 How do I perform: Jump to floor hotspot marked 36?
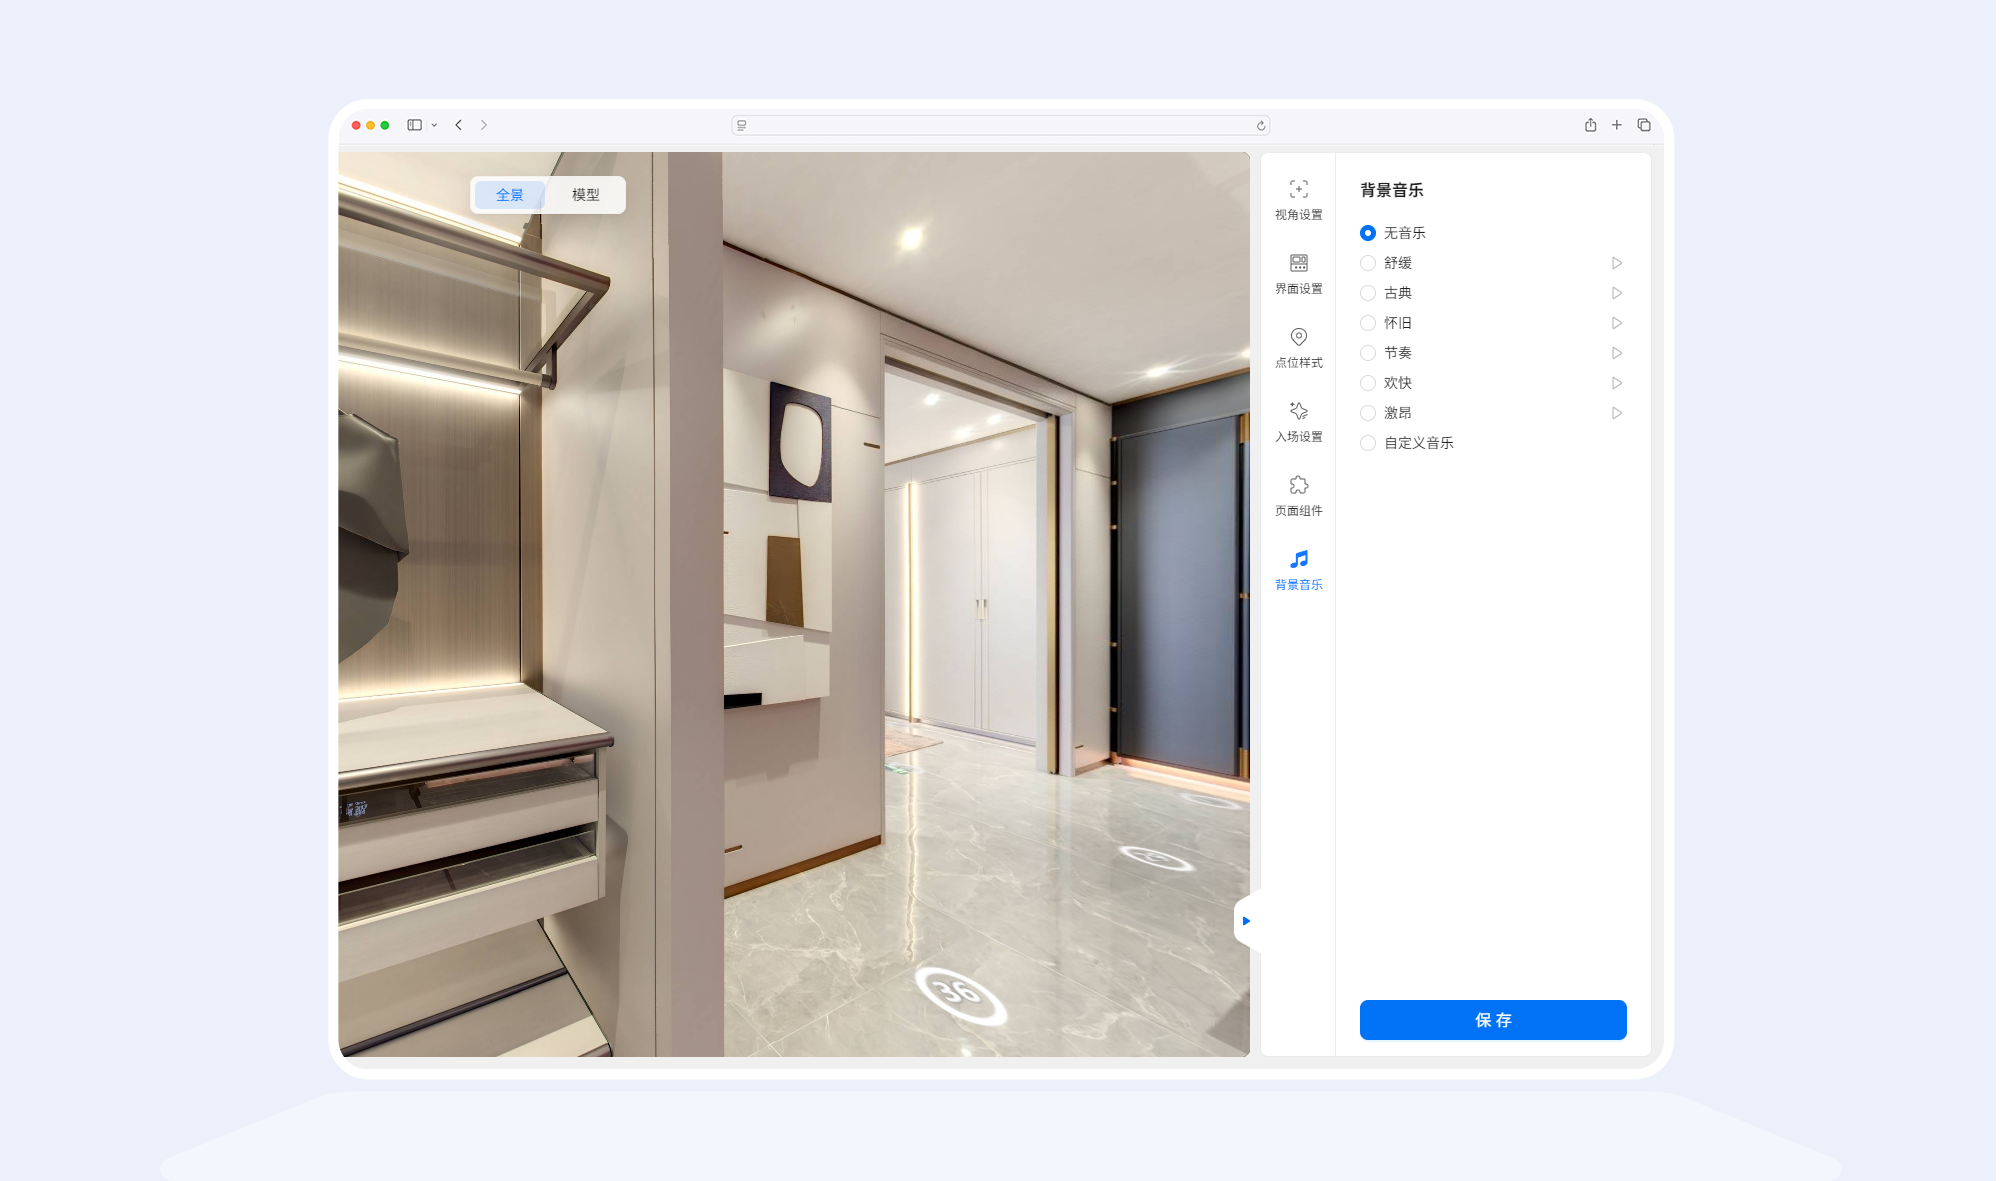[x=960, y=994]
